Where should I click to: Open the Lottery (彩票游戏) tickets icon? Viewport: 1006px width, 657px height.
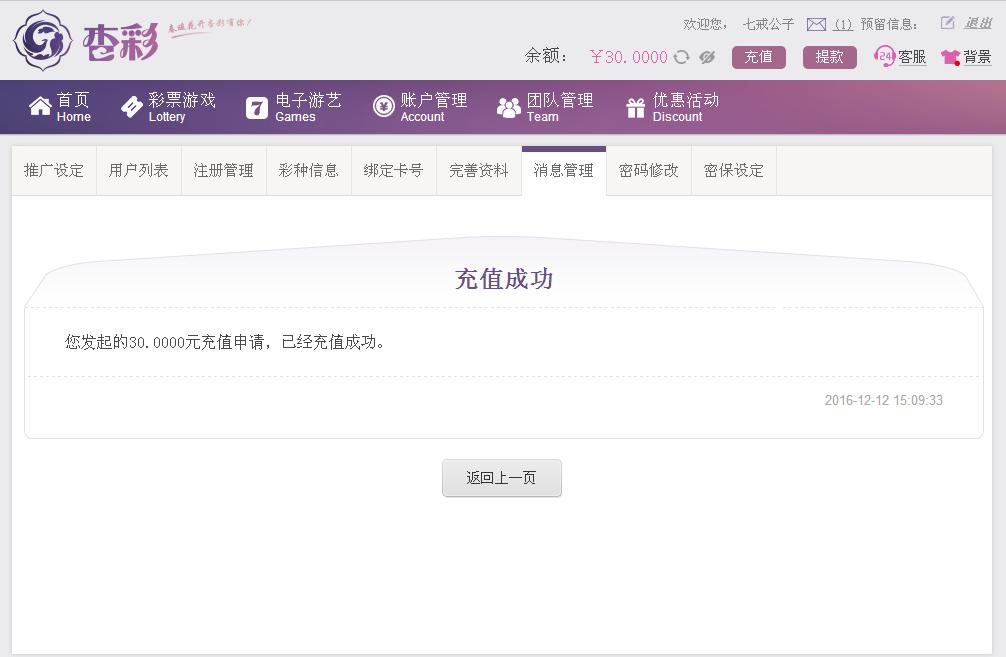[130, 106]
